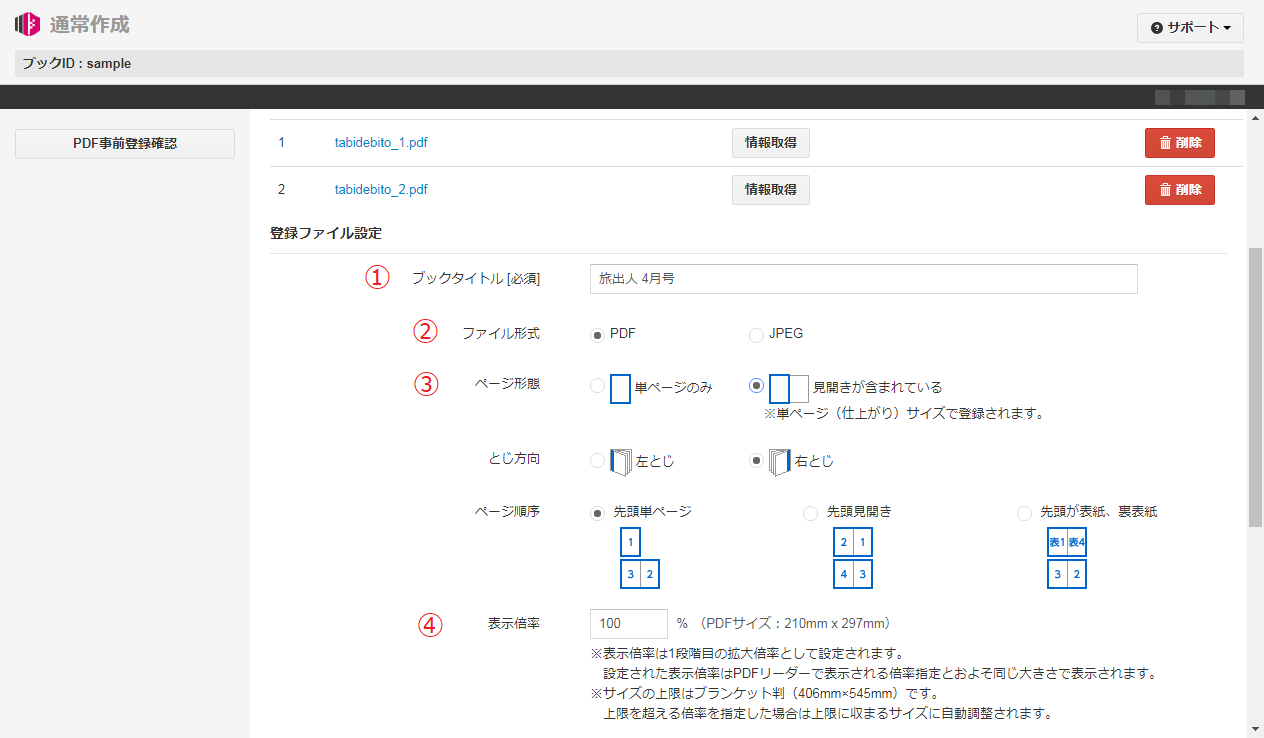Click the 表紙、裏表紙 page order diagram
1264x738 pixels.
(x=1066, y=559)
